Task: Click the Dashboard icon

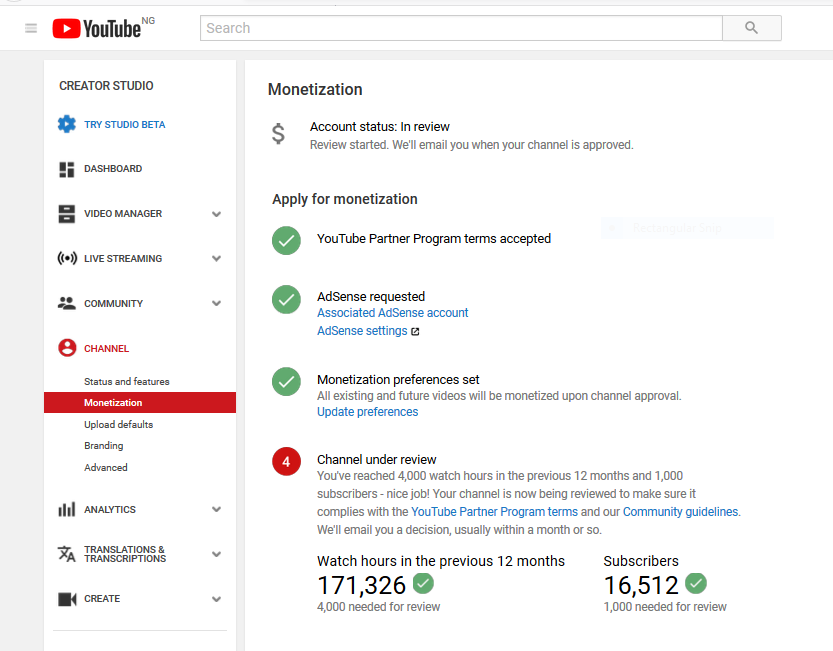Action: coord(67,169)
